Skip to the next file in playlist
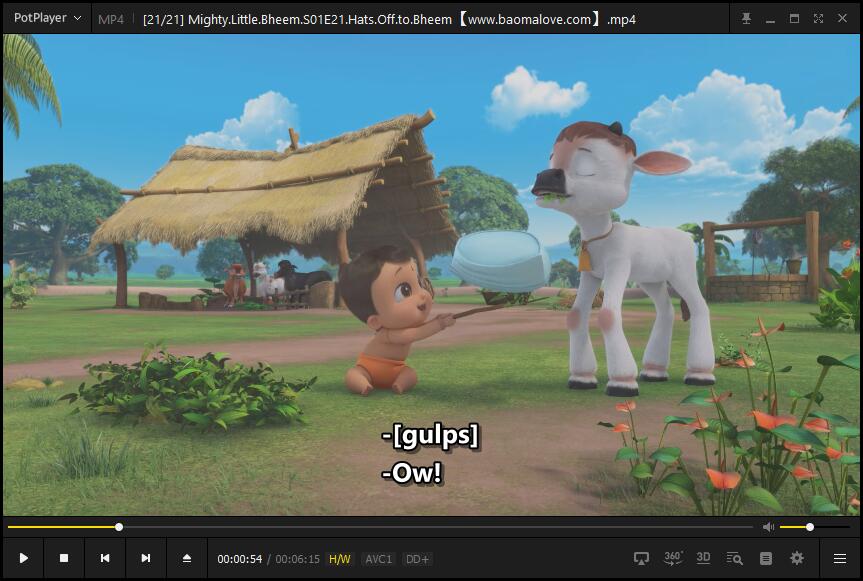Image resolution: width=863 pixels, height=581 pixels. tap(146, 558)
